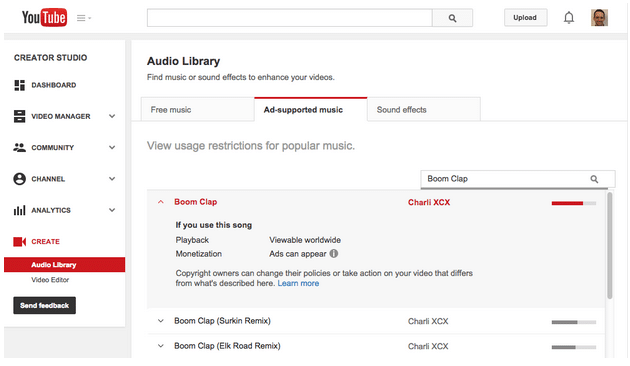
Task: Click the Boom Clap (Surkin Remix) title
Action: click(x=222, y=321)
